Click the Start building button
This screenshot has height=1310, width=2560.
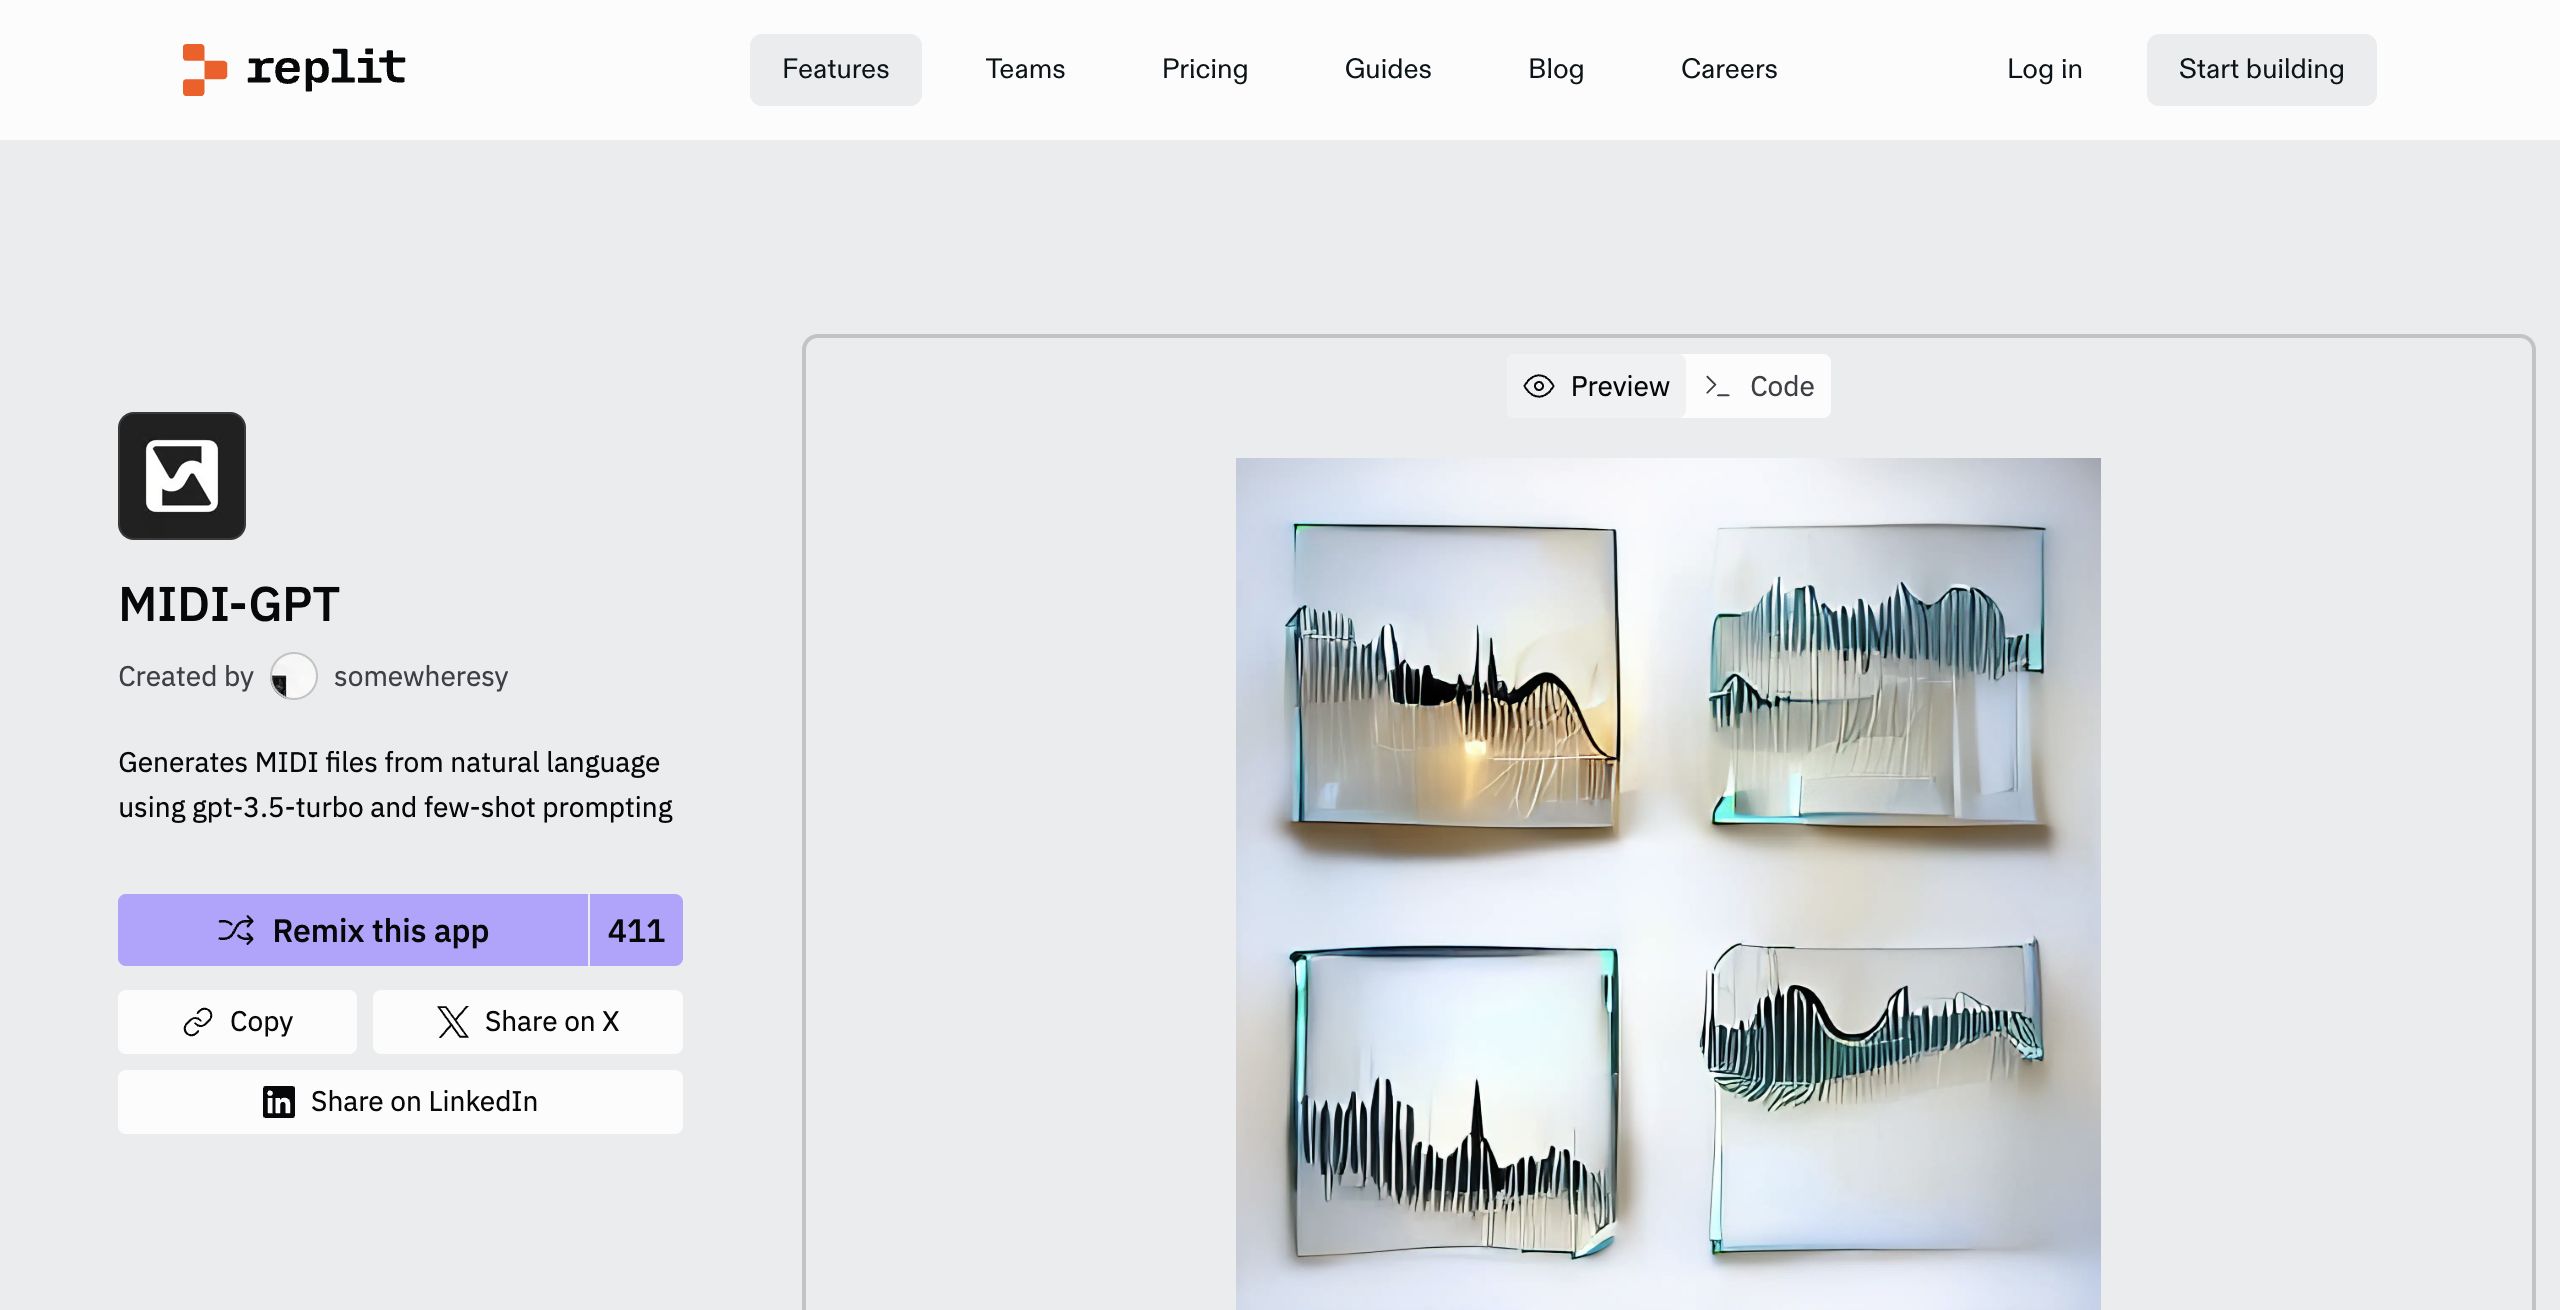click(x=2261, y=69)
